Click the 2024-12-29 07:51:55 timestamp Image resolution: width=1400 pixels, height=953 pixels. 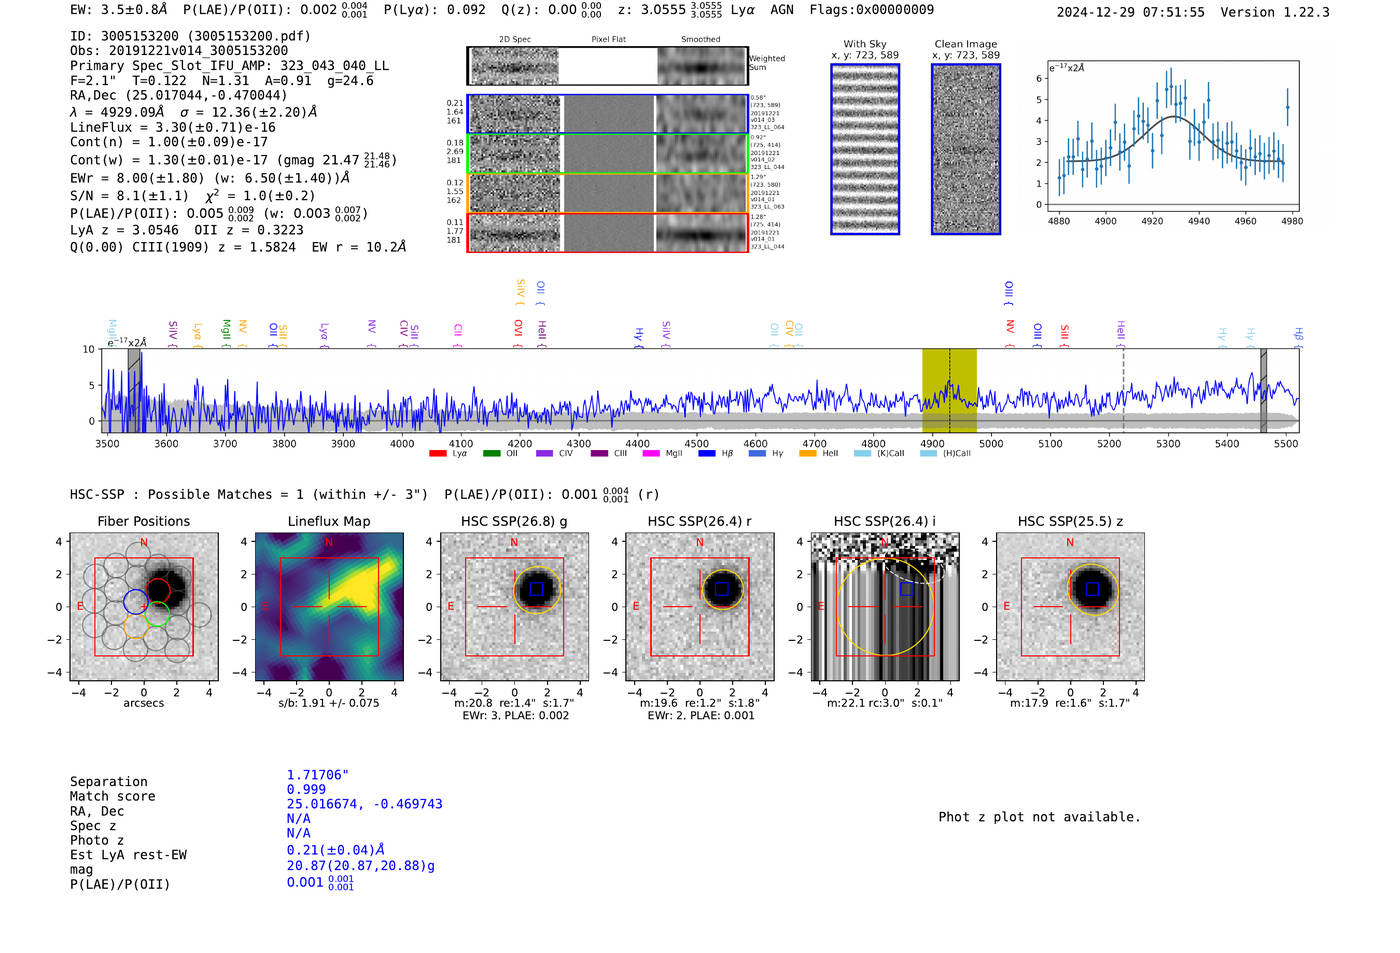tap(1131, 12)
